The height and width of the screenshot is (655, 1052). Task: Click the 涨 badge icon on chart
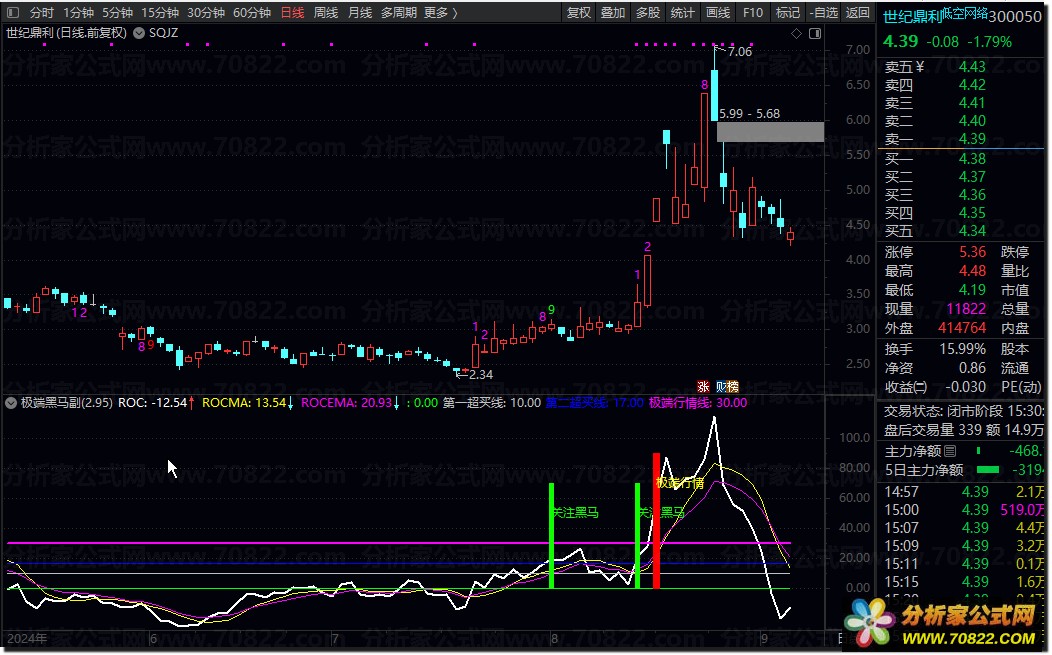click(703, 387)
